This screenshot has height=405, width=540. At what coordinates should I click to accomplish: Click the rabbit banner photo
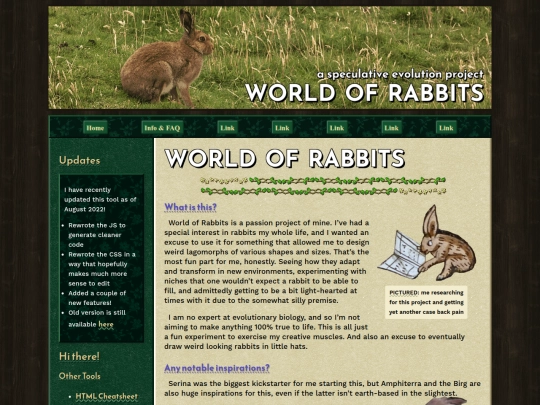click(270, 58)
